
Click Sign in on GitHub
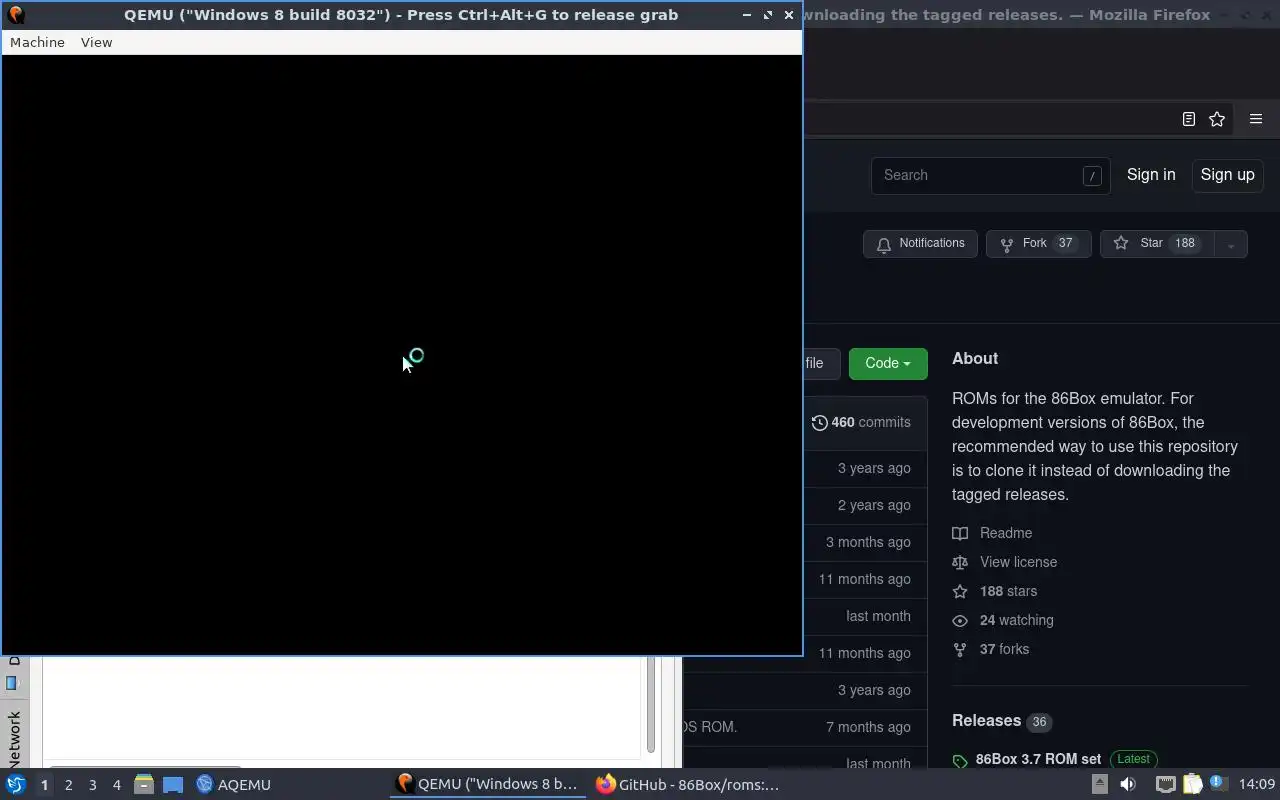[1151, 174]
